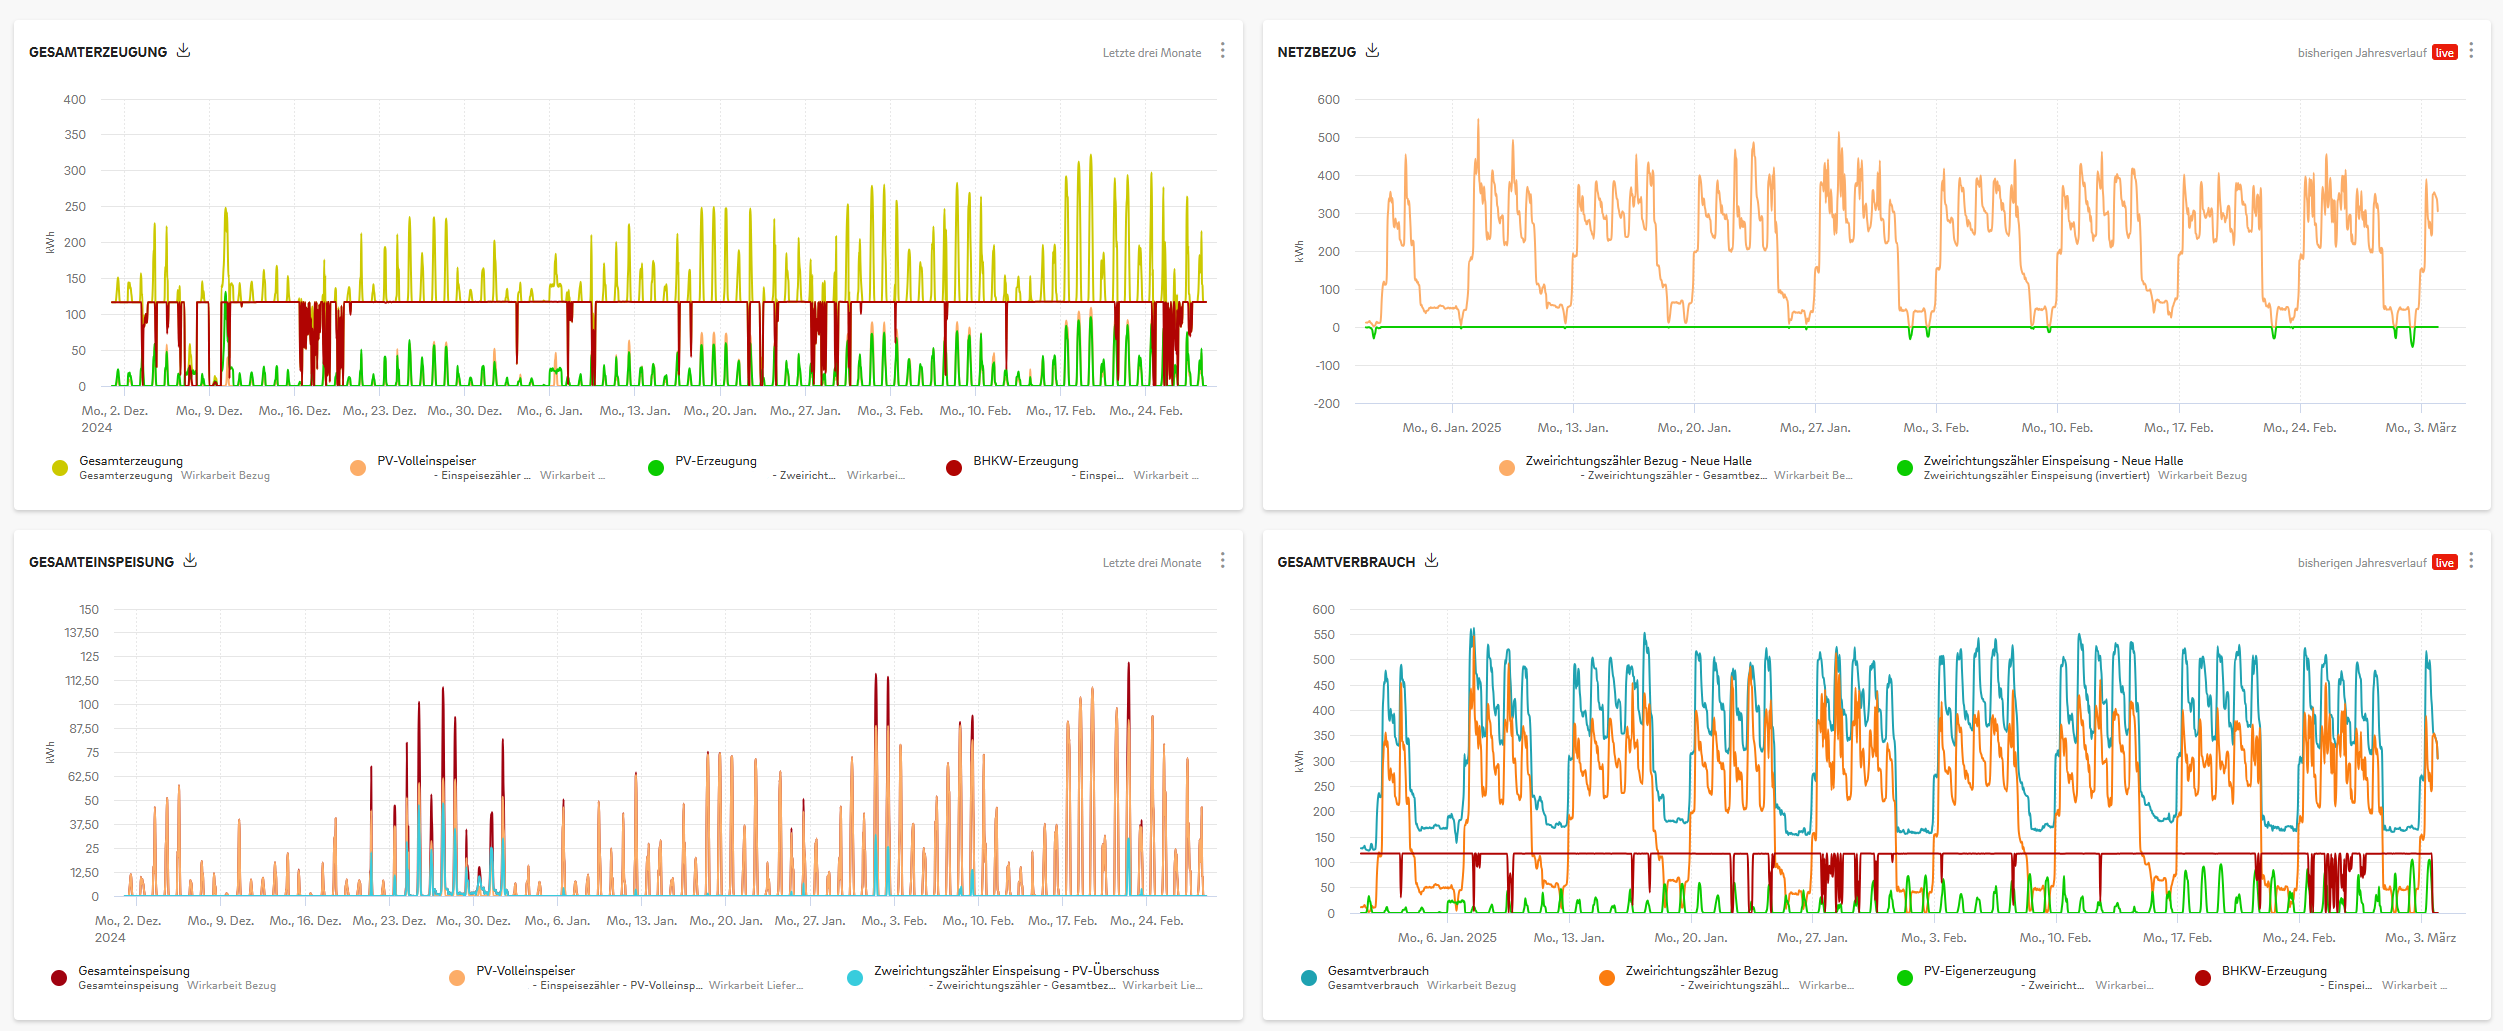Toggle Gesamtverbrauch series in the legend

click(1377, 971)
